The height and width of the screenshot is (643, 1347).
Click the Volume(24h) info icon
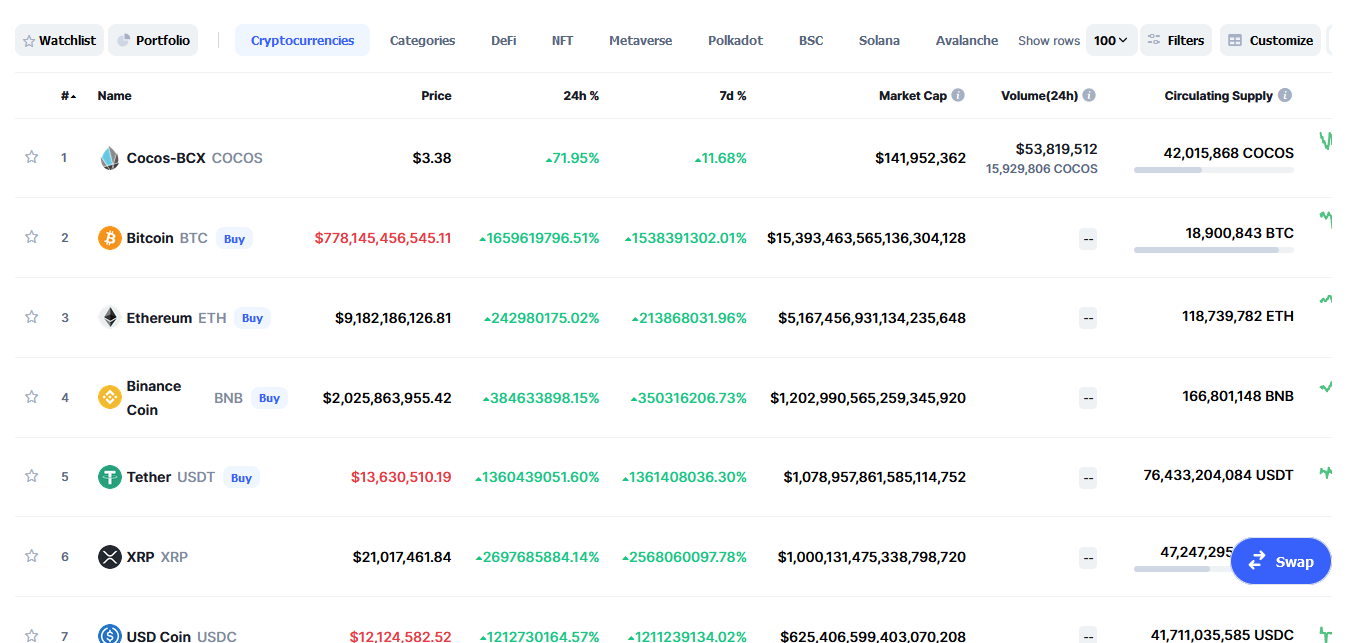pyautogui.click(x=1089, y=95)
